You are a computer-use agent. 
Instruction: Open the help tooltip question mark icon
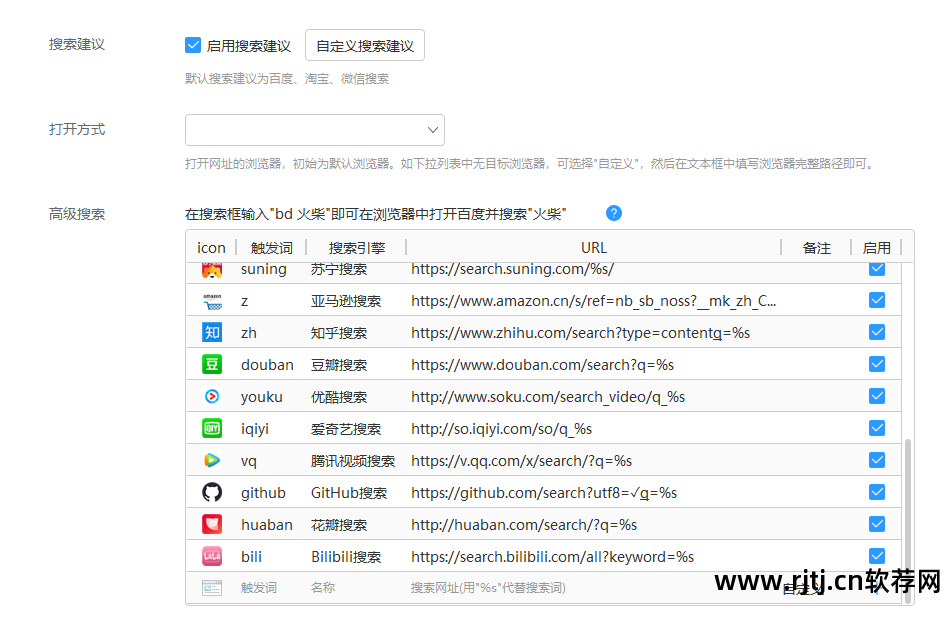coord(613,213)
